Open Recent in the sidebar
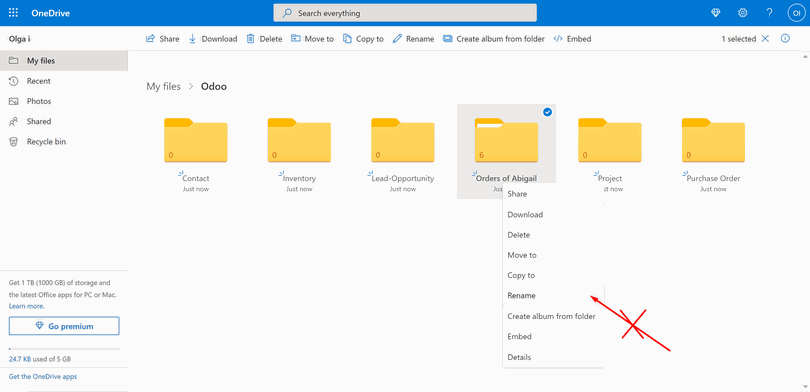 [x=64, y=81]
